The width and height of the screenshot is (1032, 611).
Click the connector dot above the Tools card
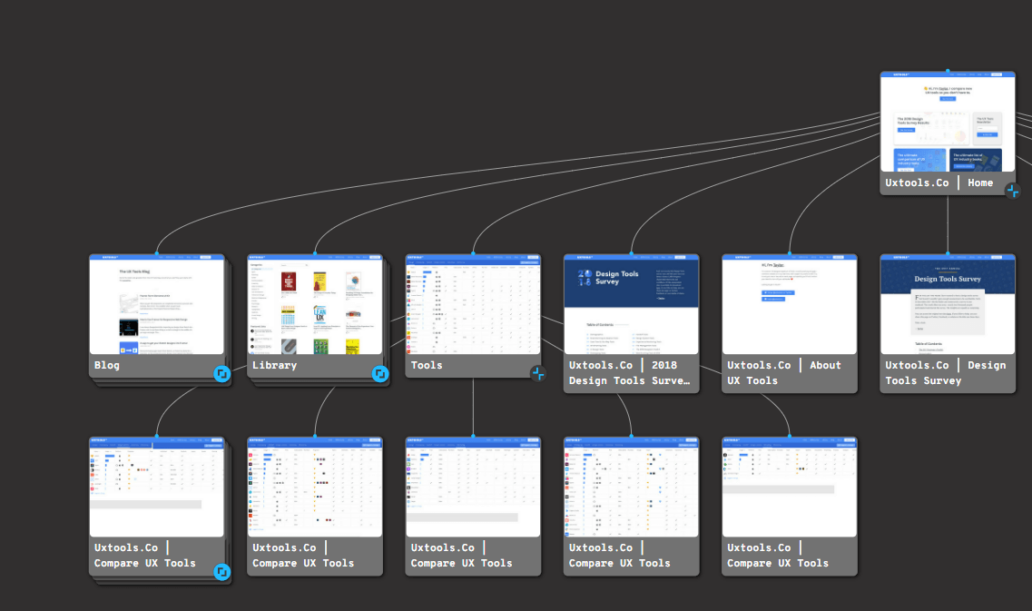pos(472,251)
